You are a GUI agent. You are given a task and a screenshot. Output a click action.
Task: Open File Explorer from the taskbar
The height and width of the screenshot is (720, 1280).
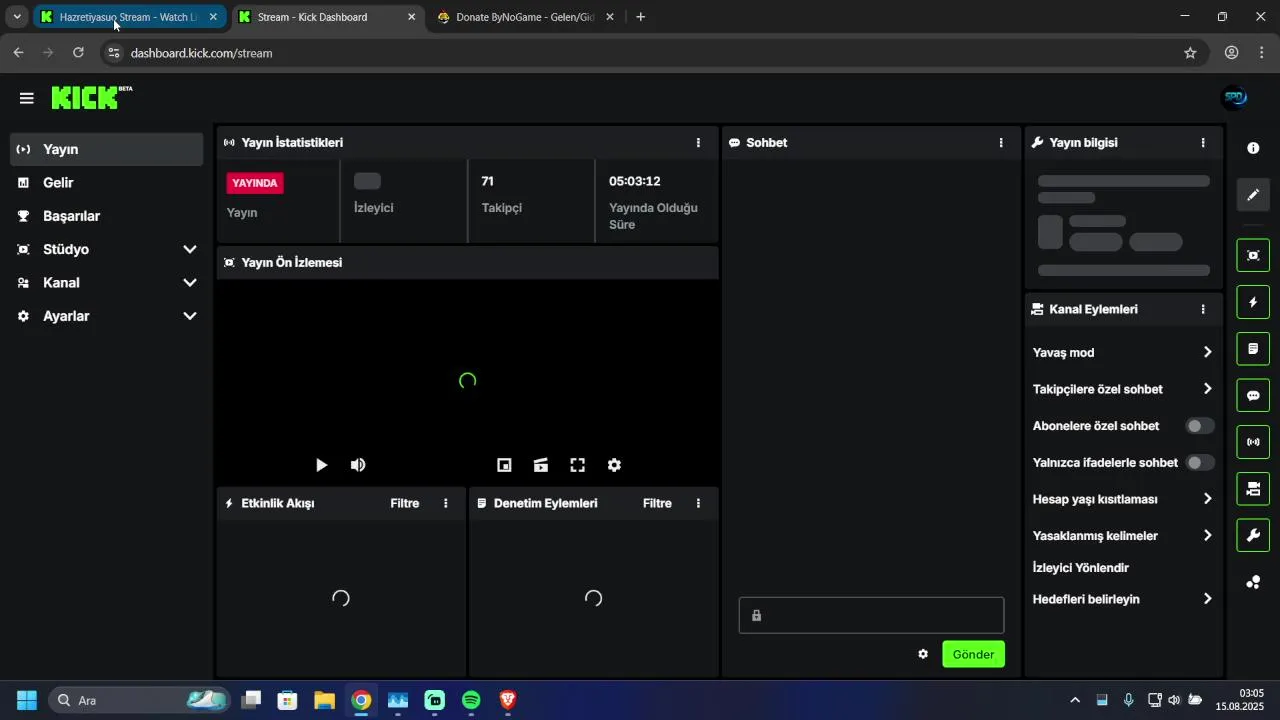click(324, 700)
